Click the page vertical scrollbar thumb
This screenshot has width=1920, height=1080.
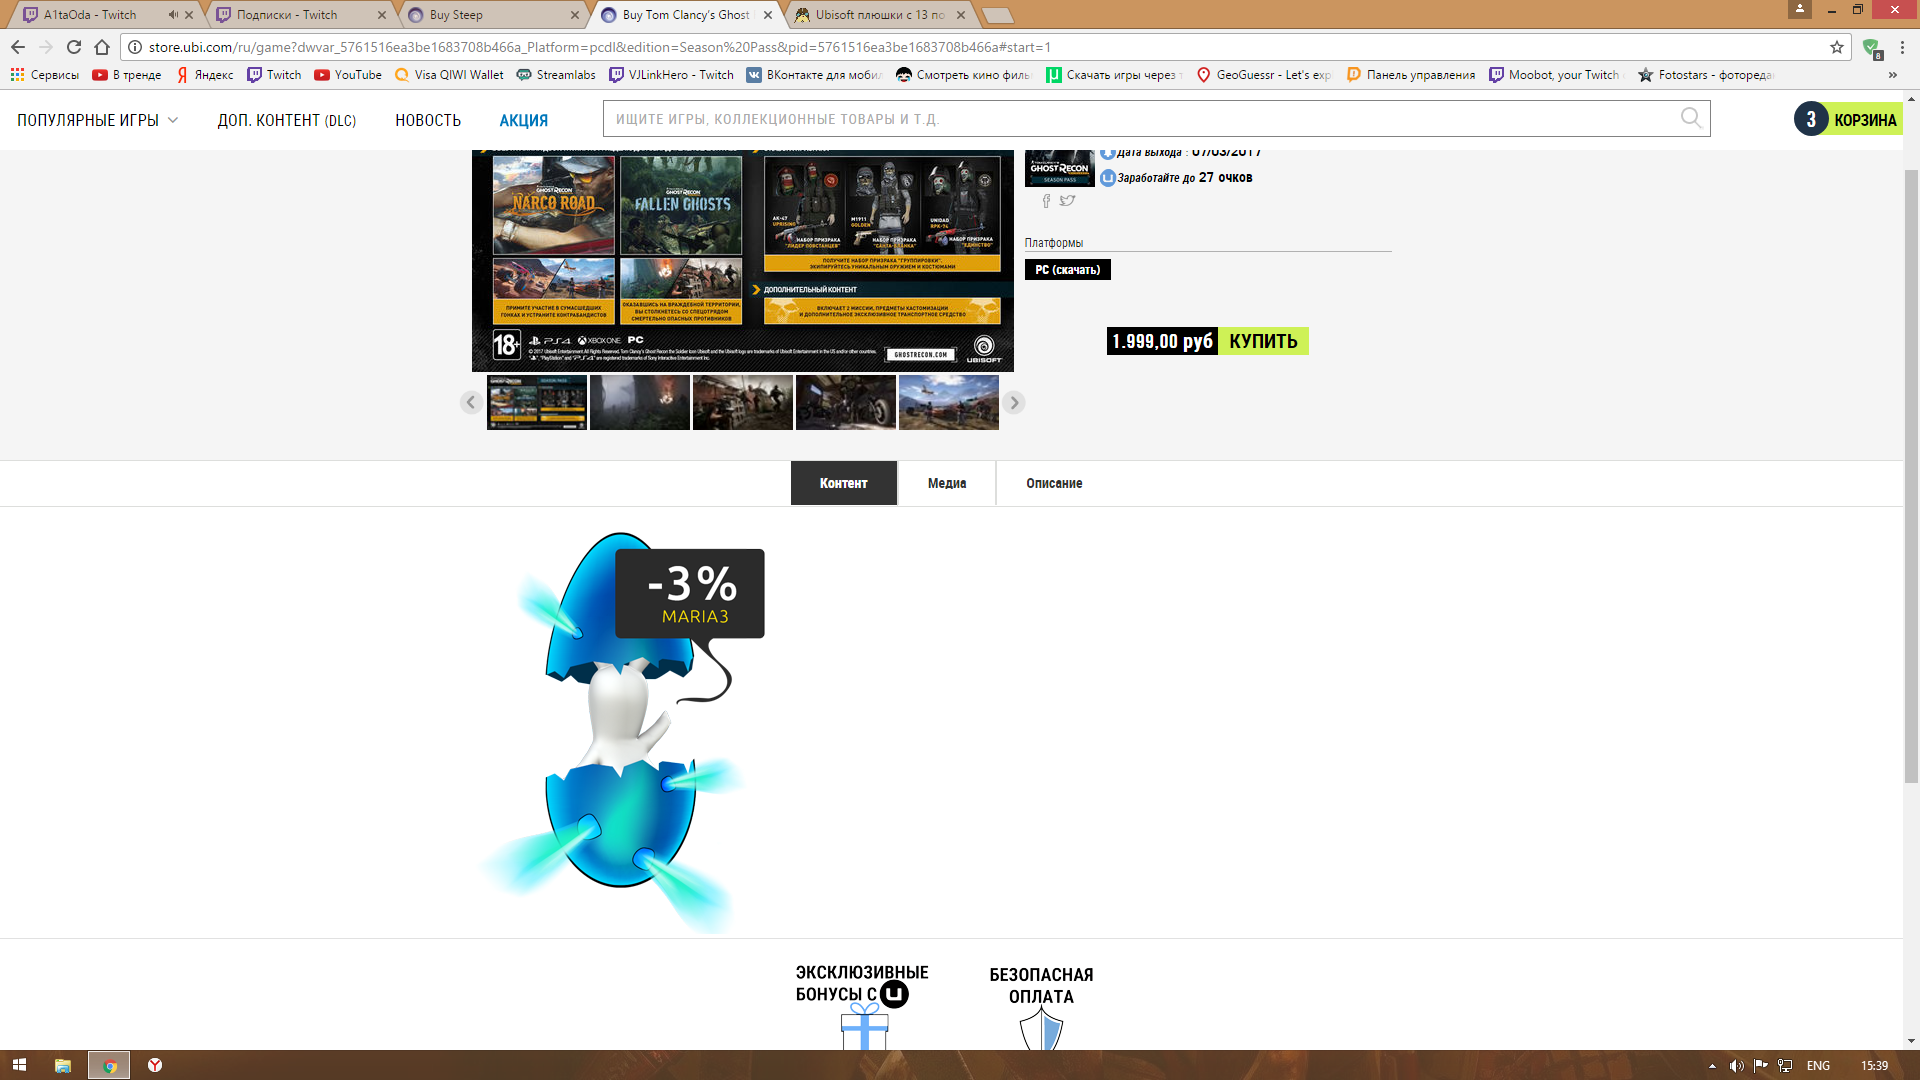click(x=1911, y=475)
